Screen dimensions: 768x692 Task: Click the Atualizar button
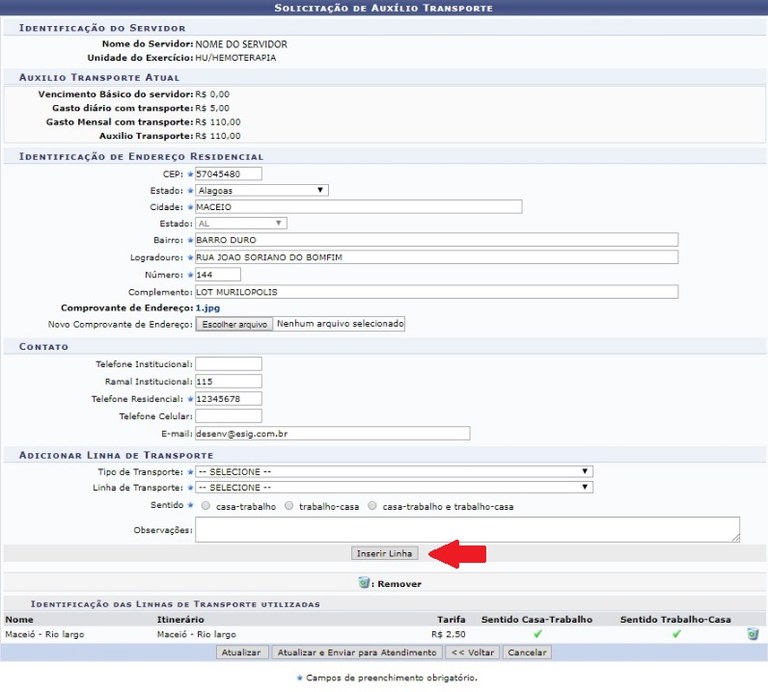tap(241, 653)
